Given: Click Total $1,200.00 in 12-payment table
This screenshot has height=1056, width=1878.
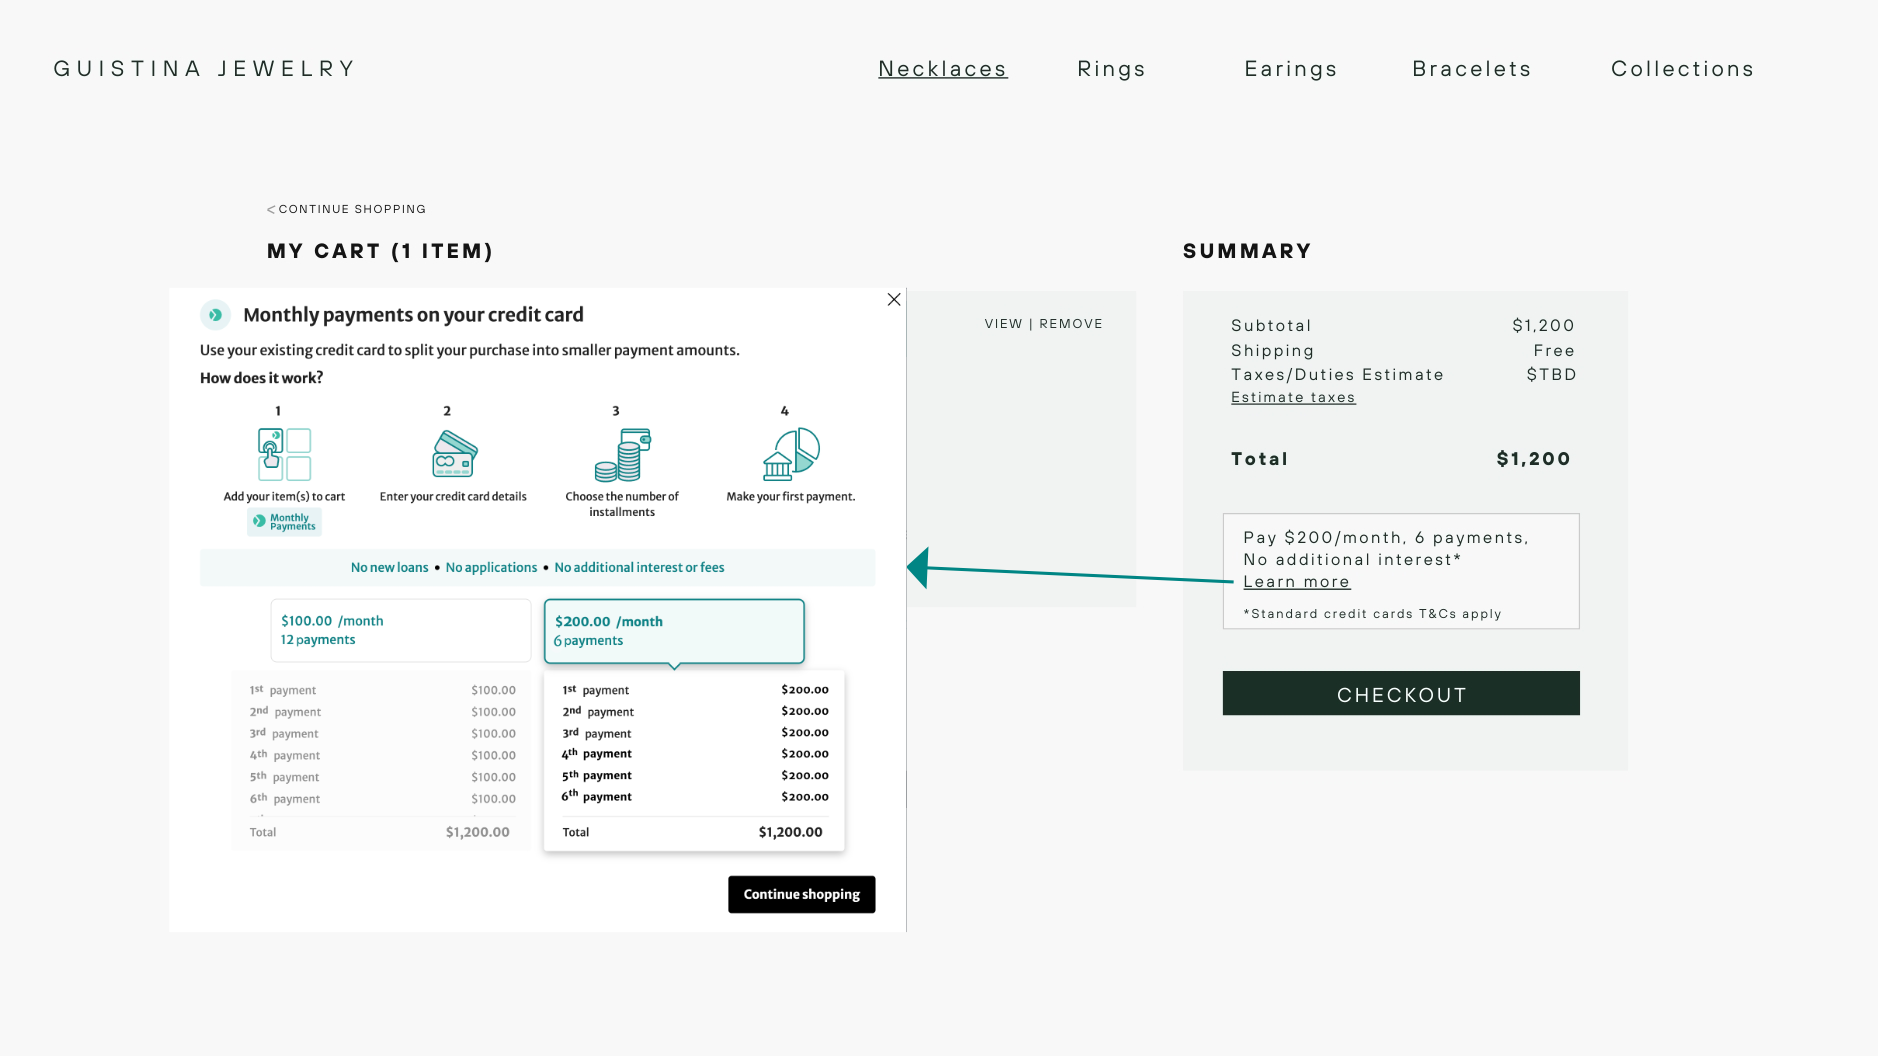Looking at the screenshot, I should [379, 832].
